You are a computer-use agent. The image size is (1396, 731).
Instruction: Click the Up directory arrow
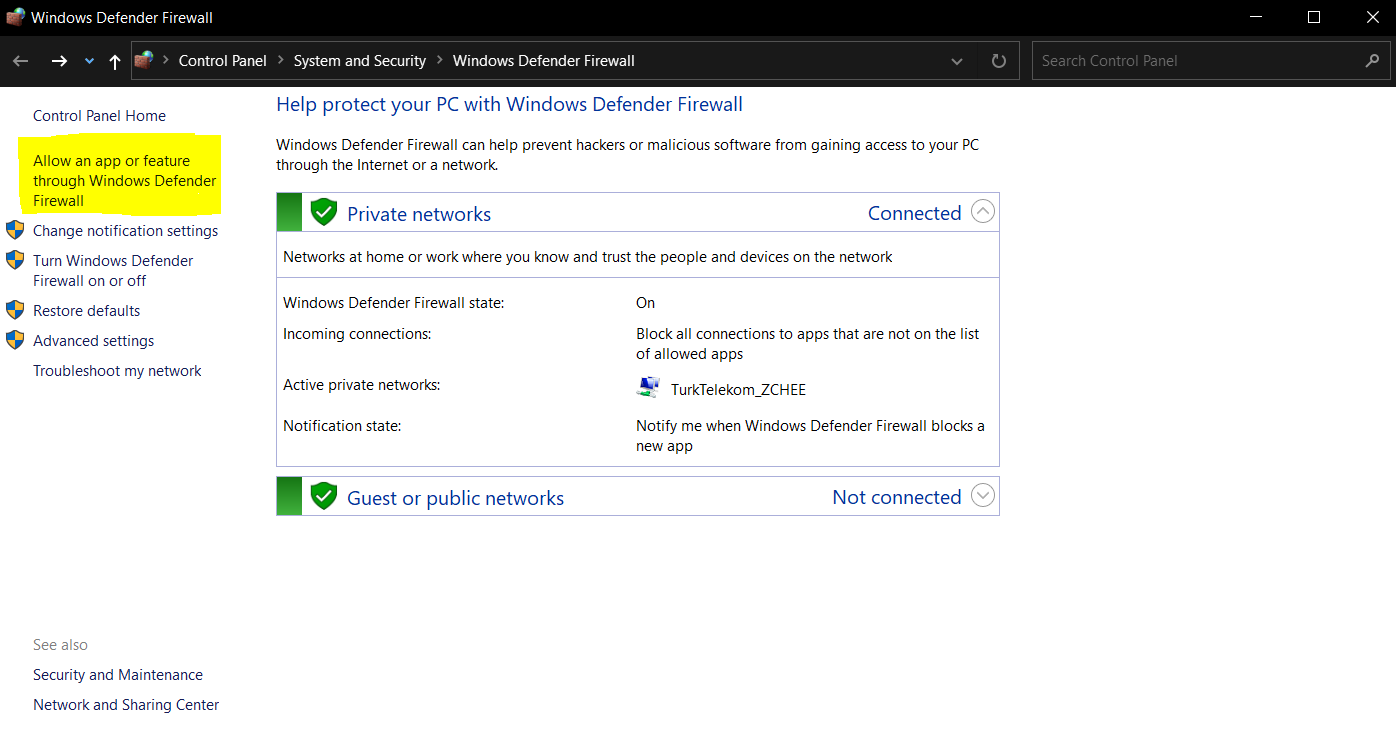[x=115, y=61]
